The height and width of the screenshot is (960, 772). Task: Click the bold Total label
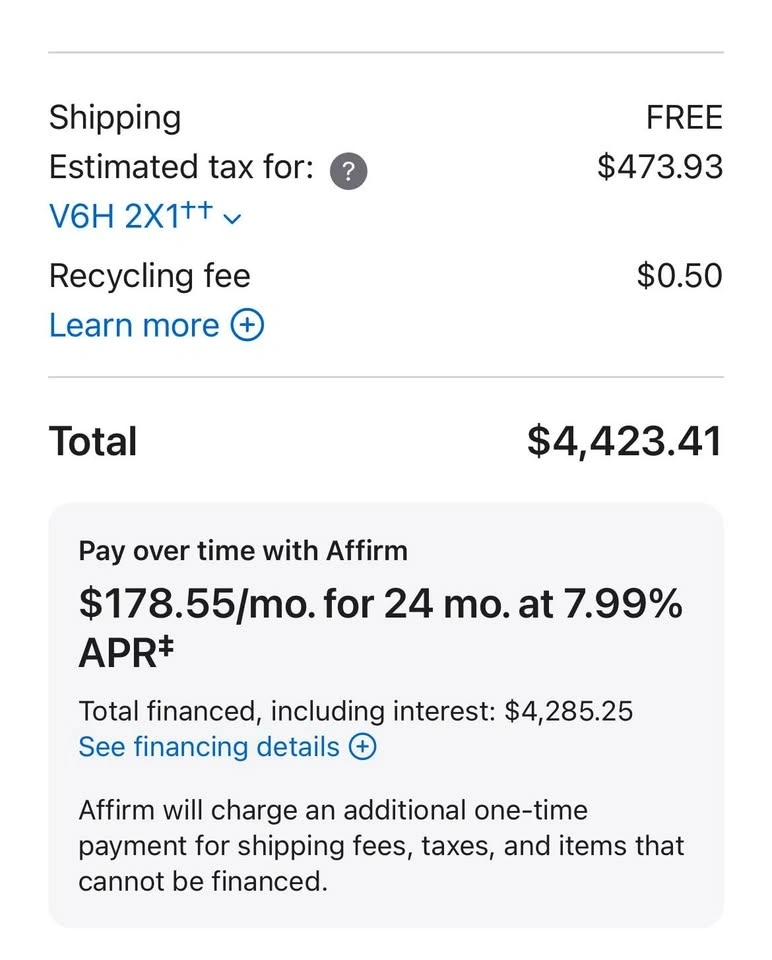(x=93, y=442)
